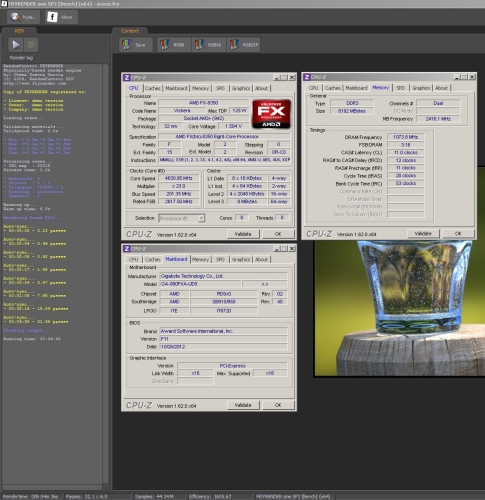Select the Context tab

[130, 31]
